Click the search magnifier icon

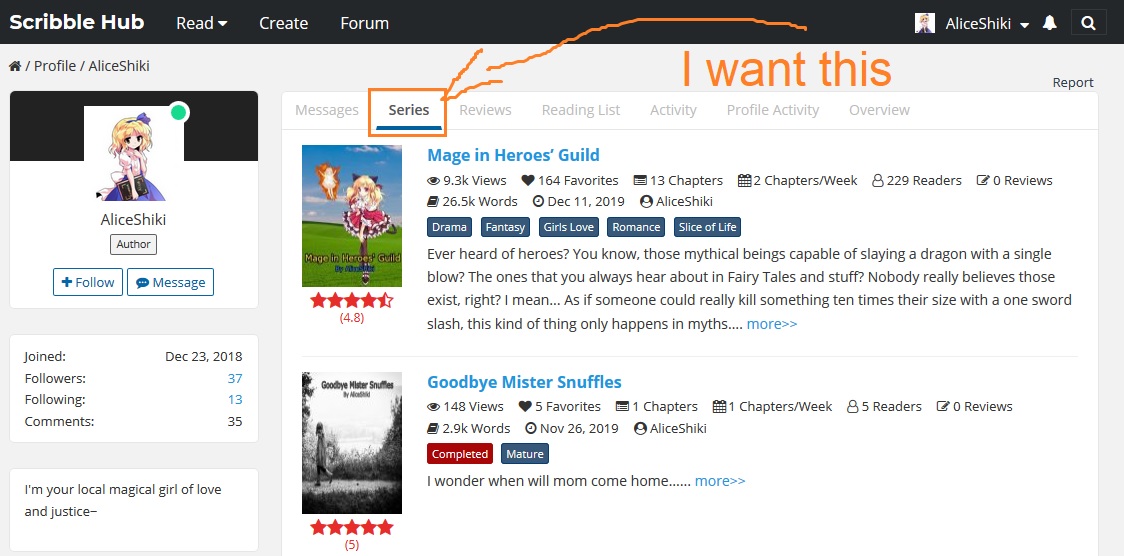1088,23
